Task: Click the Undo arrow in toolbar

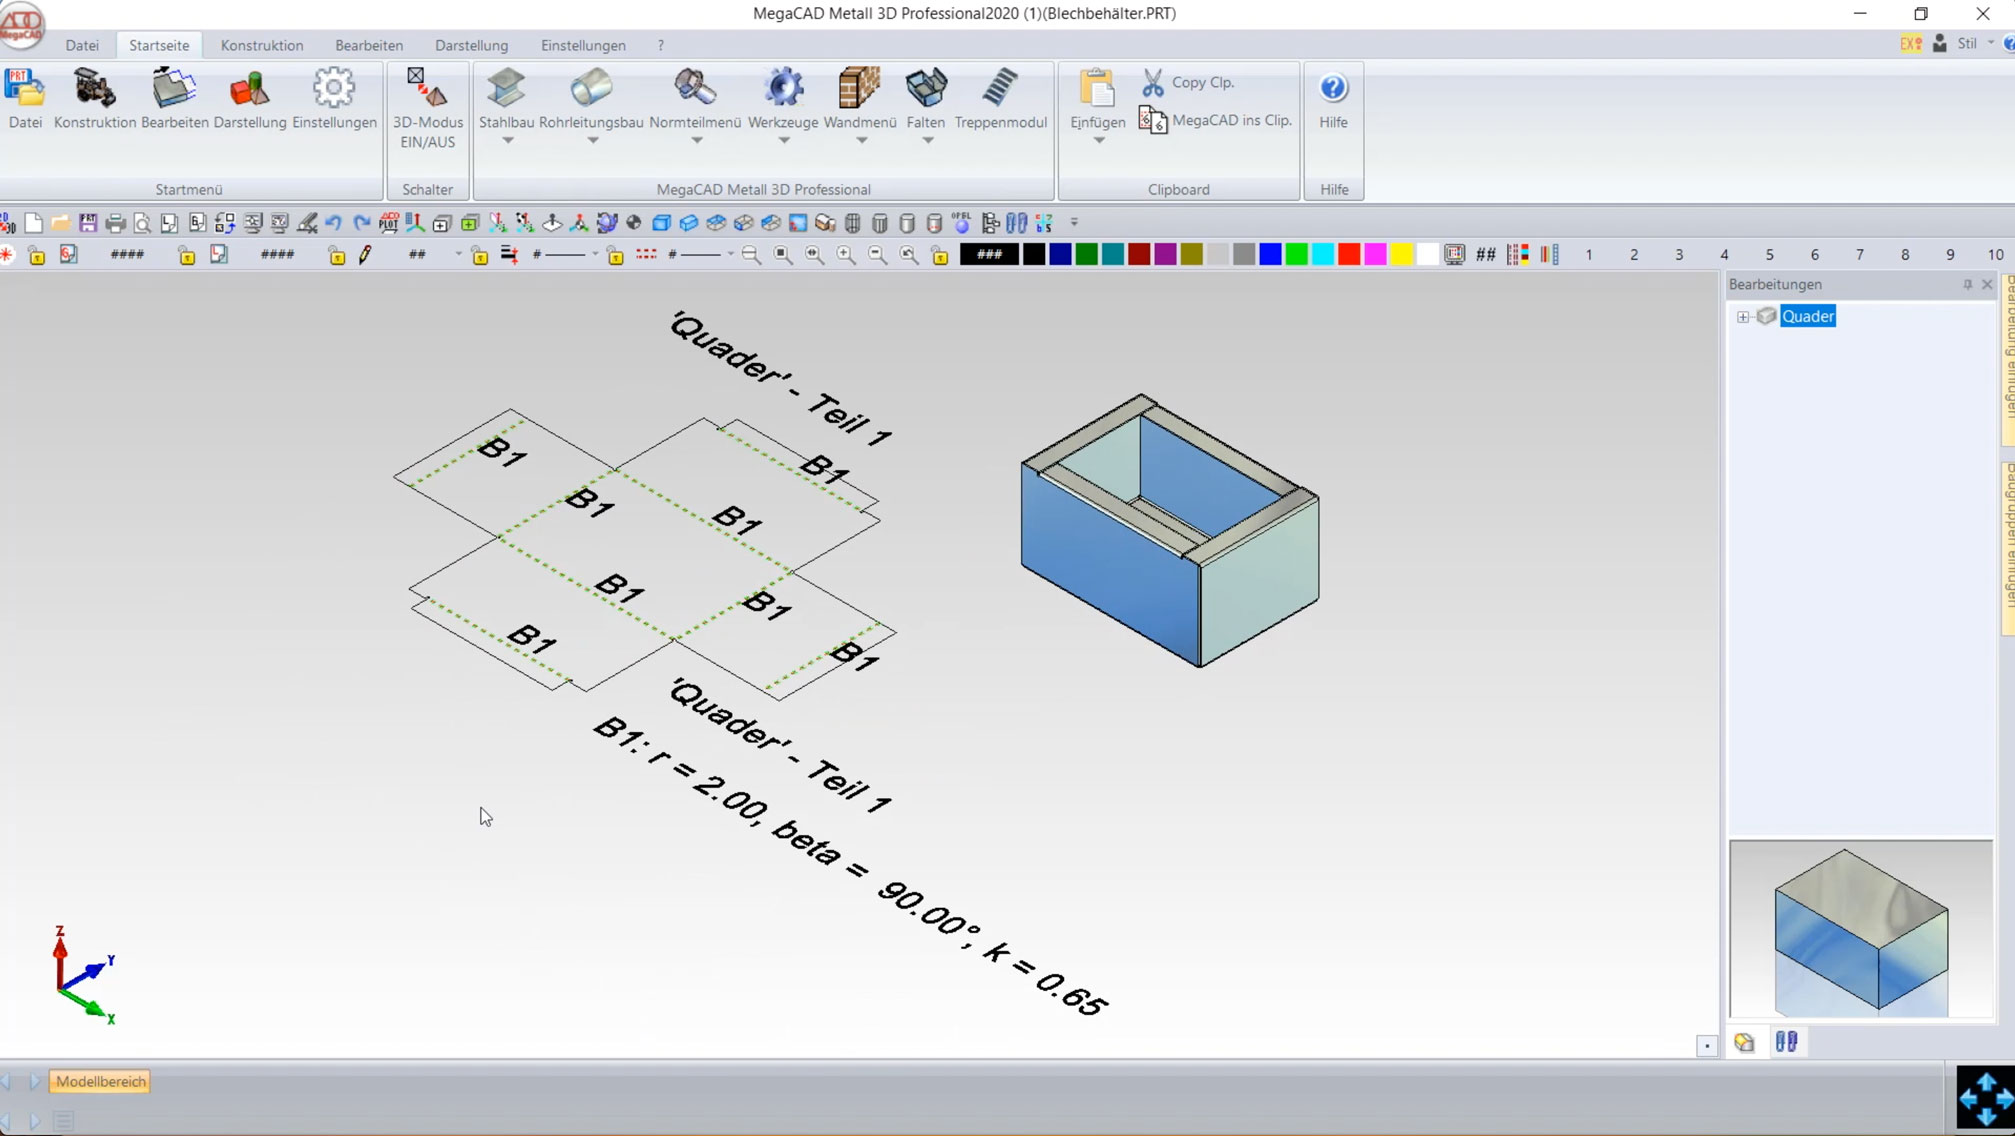Action: point(334,223)
